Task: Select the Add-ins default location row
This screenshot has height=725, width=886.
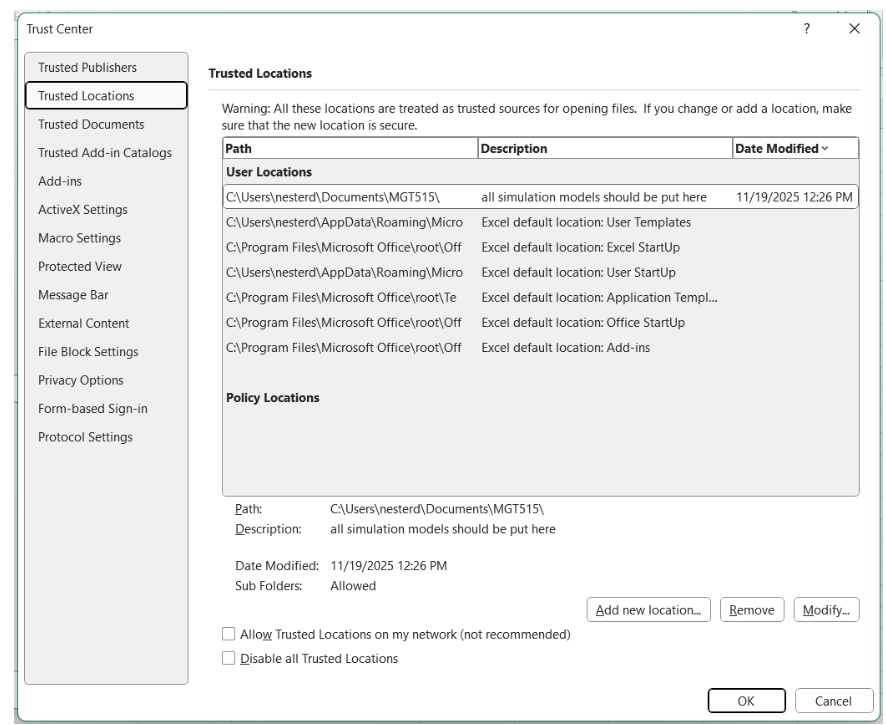Action: pos(541,348)
